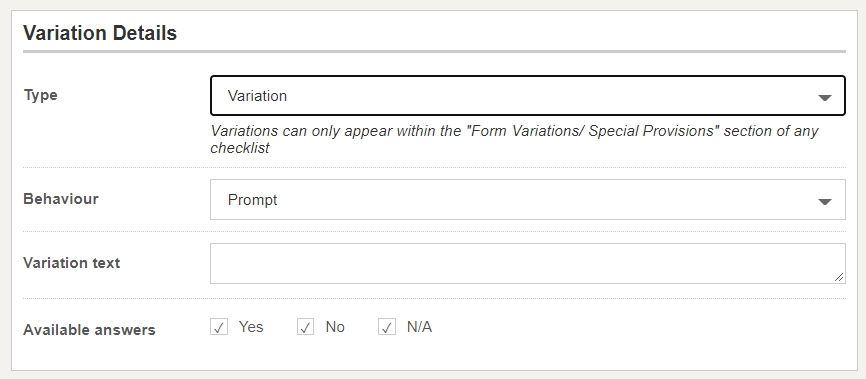Click the selected Prompt value text
The image size is (866, 379).
252,200
